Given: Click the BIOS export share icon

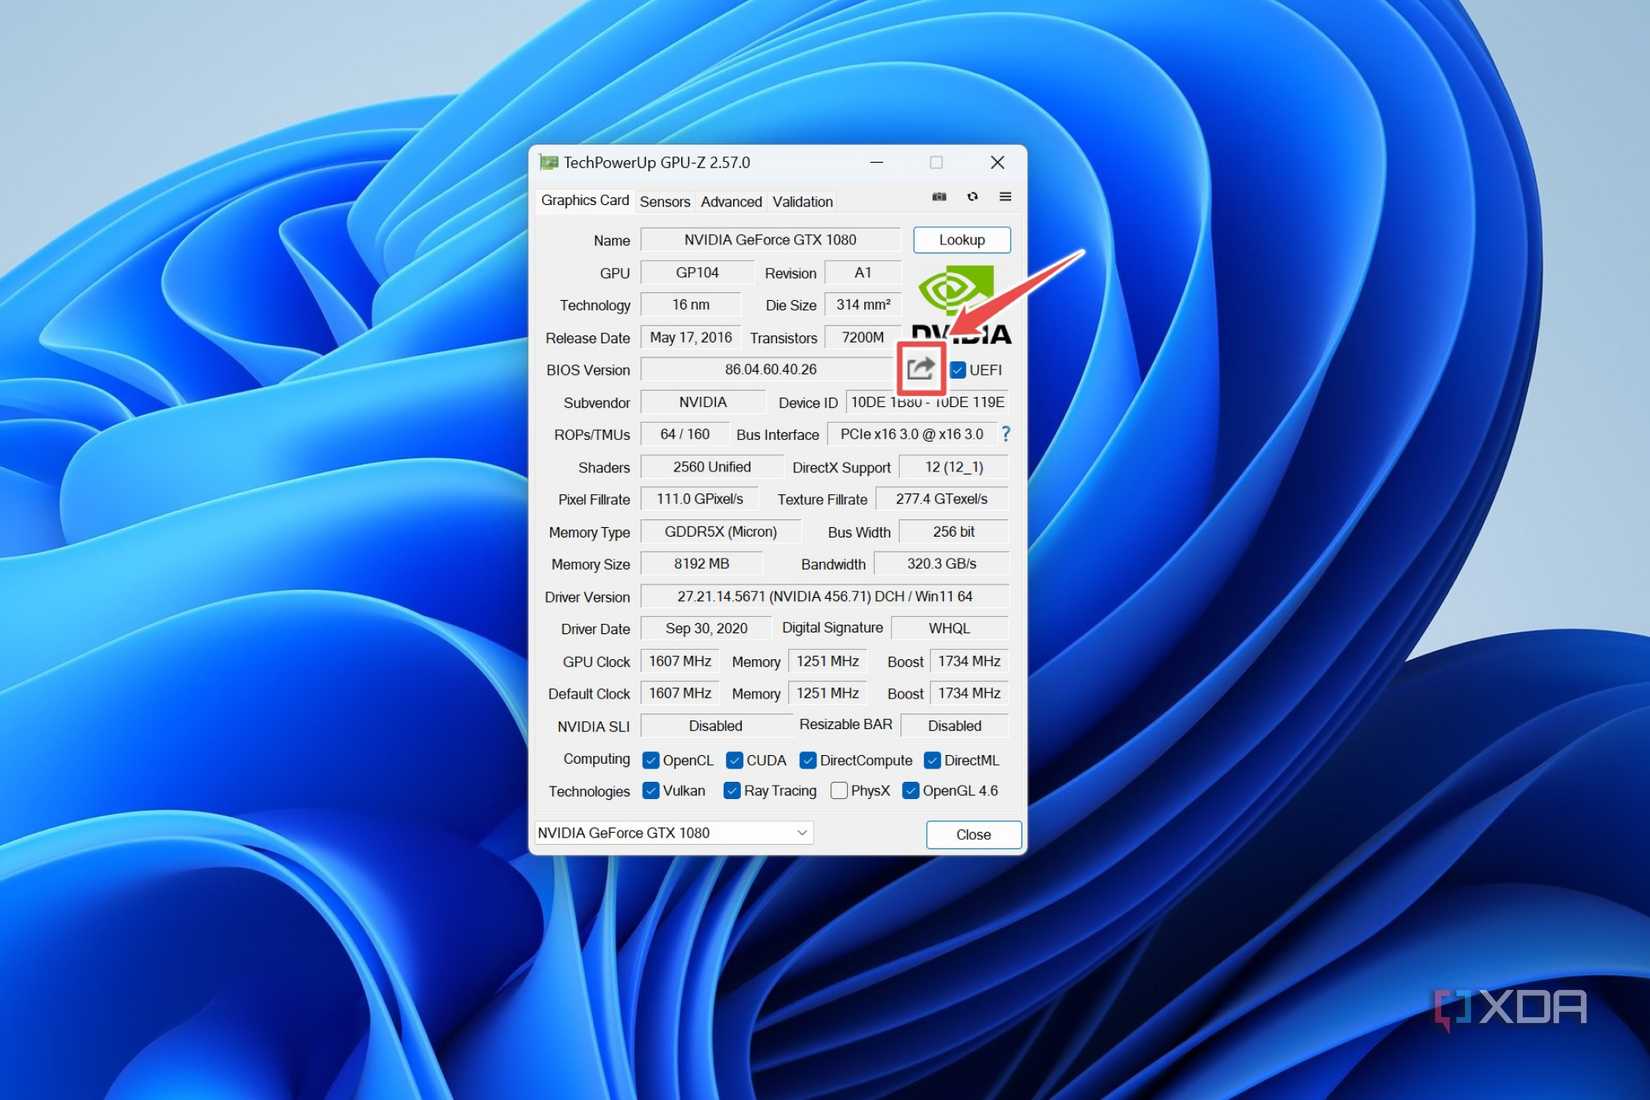Looking at the screenshot, I should coord(920,369).
